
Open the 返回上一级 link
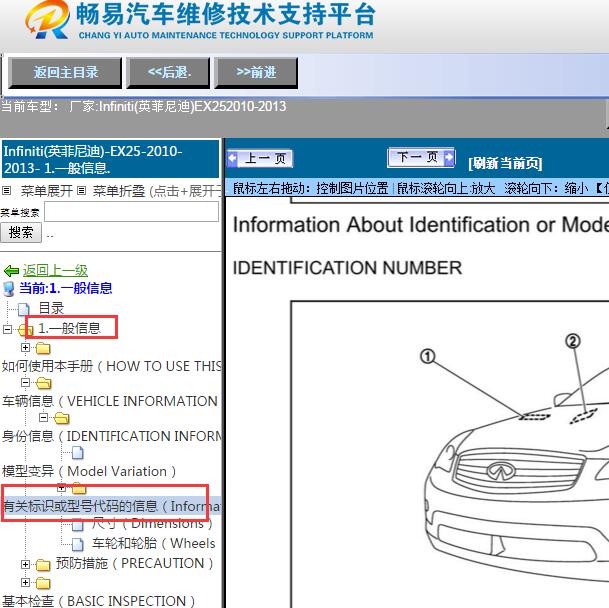coord(55,270)
